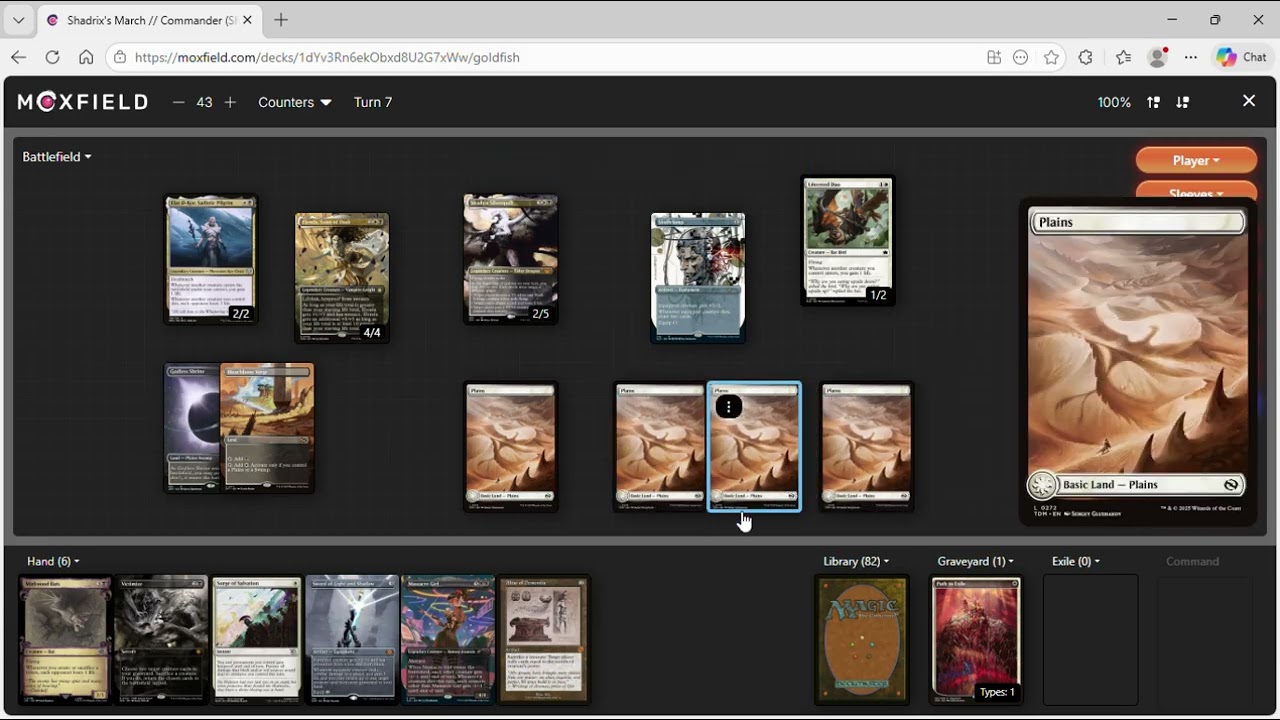The image size is (1280, 720).
Task: Select the Bat creature card in hand
Action: 65,640
